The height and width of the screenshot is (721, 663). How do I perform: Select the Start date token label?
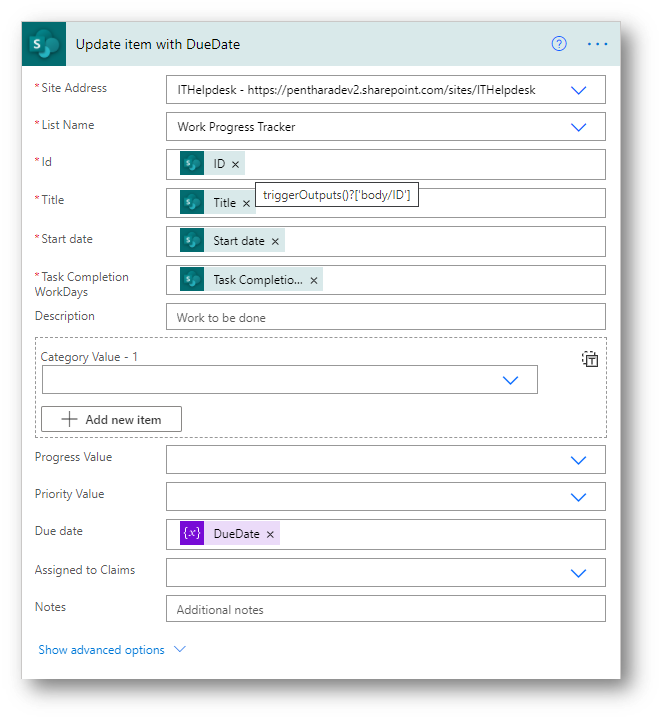tap(239, 241)
